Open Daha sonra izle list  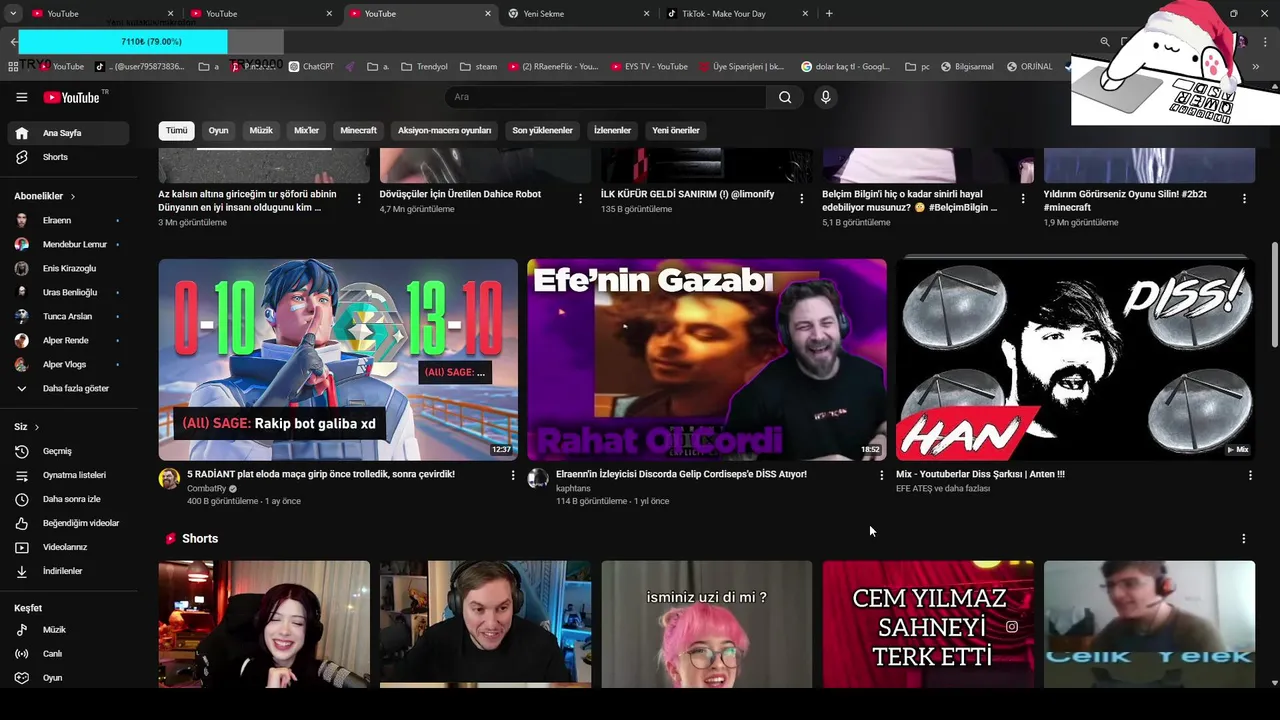click(x=68, y=499)
